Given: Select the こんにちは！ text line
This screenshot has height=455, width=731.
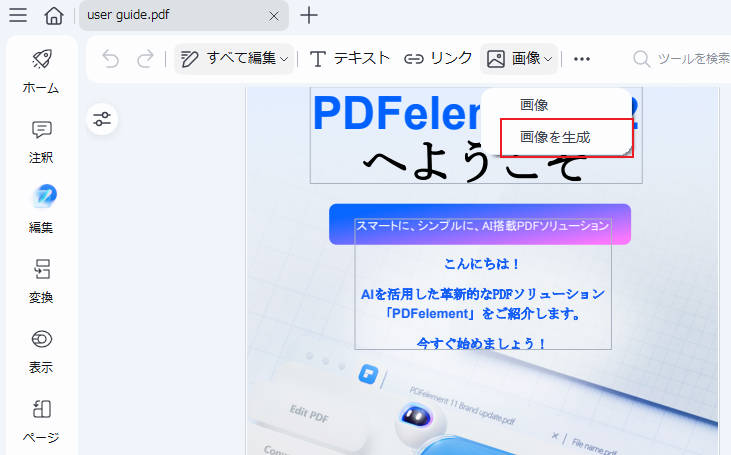Looking at the screenshot, I should 482,264.
